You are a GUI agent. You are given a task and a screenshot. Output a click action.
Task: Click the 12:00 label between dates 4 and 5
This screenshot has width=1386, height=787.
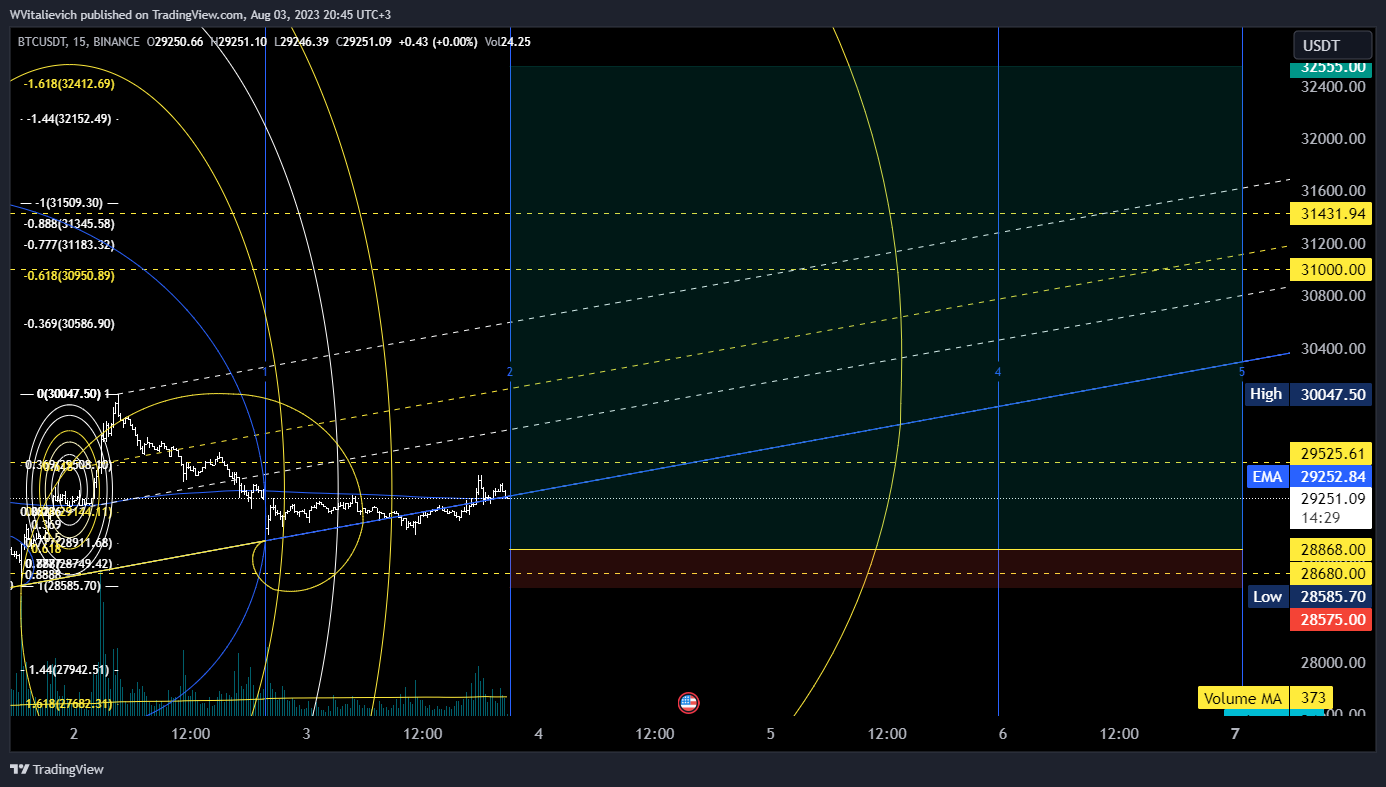pos(654,733)
